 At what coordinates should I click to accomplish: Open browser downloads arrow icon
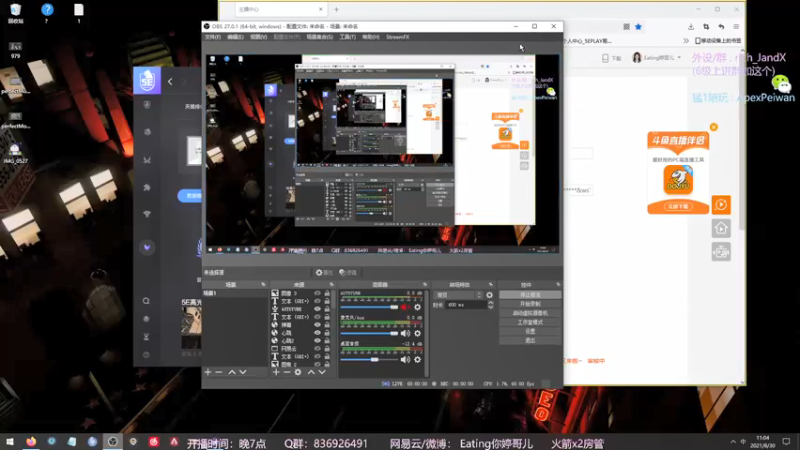click(x=691, y=27)
